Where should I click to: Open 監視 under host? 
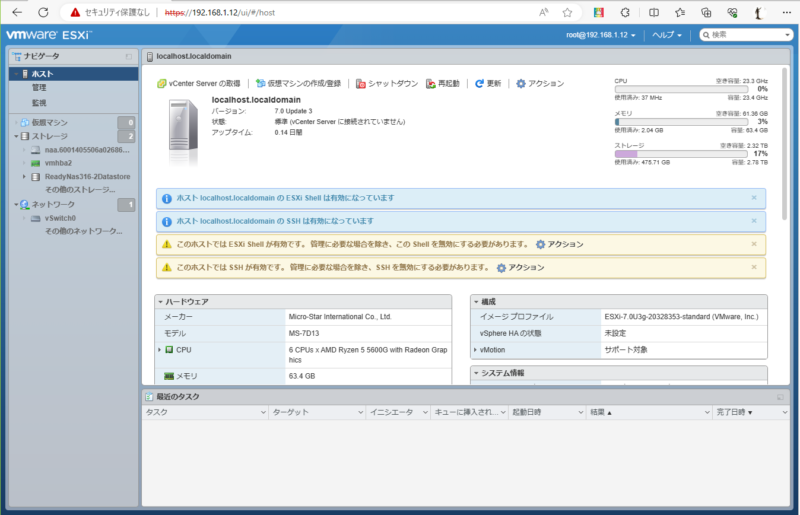pyautogui.click(x=39, y=103)
